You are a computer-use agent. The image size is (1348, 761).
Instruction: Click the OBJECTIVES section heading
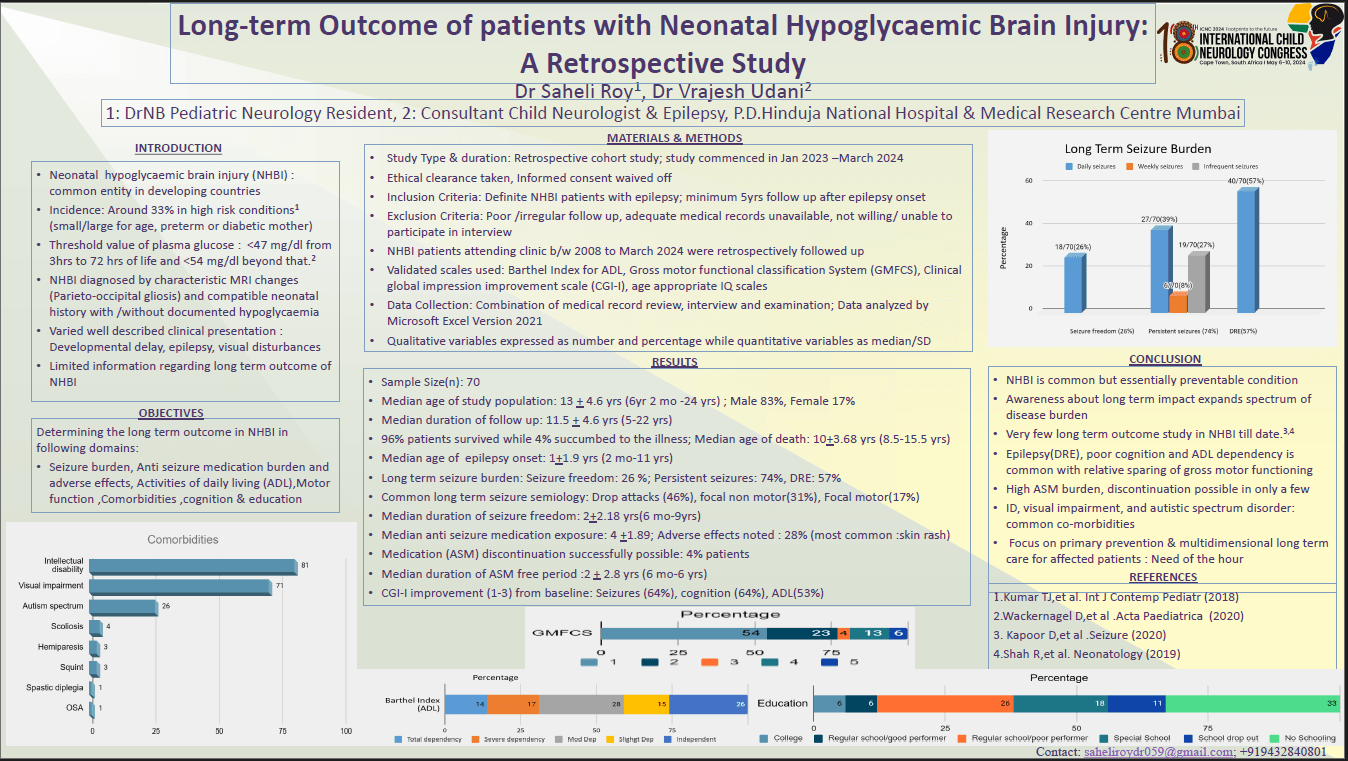(171, 412)
